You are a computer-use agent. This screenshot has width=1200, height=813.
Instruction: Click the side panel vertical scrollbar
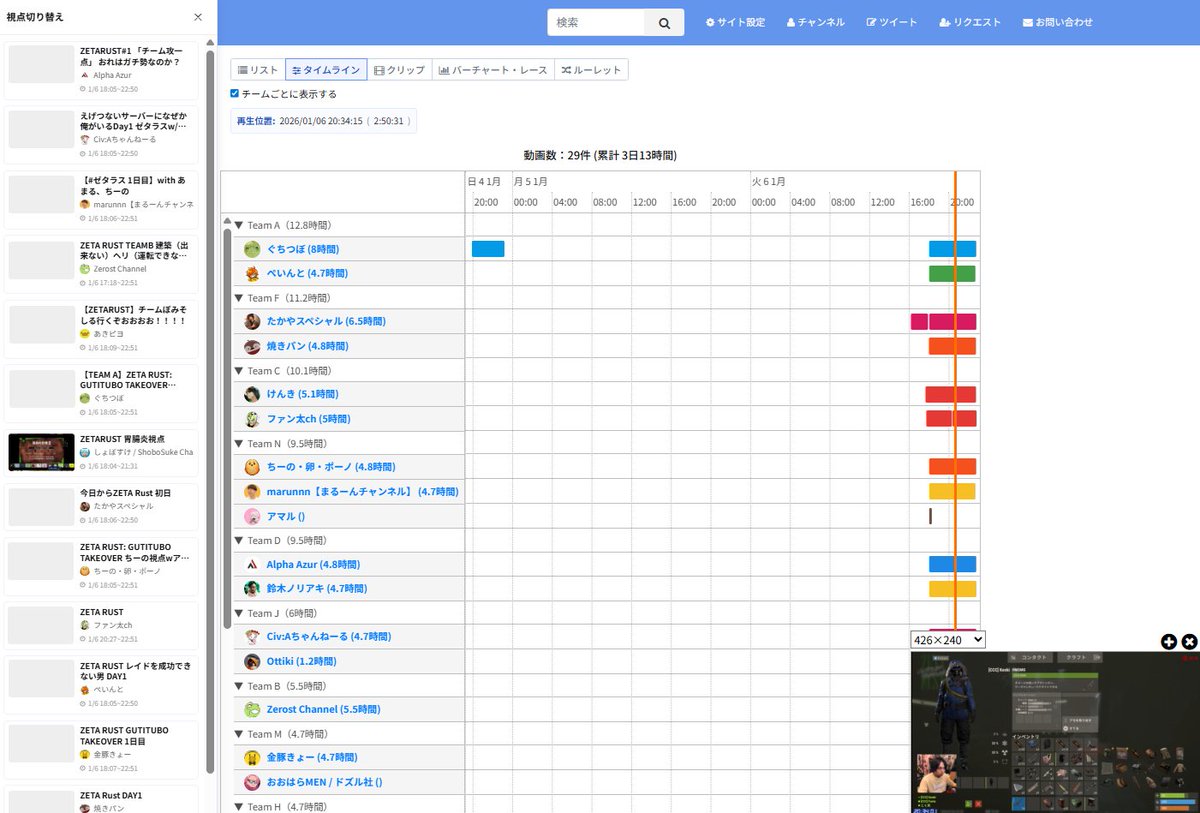(210, 410)
